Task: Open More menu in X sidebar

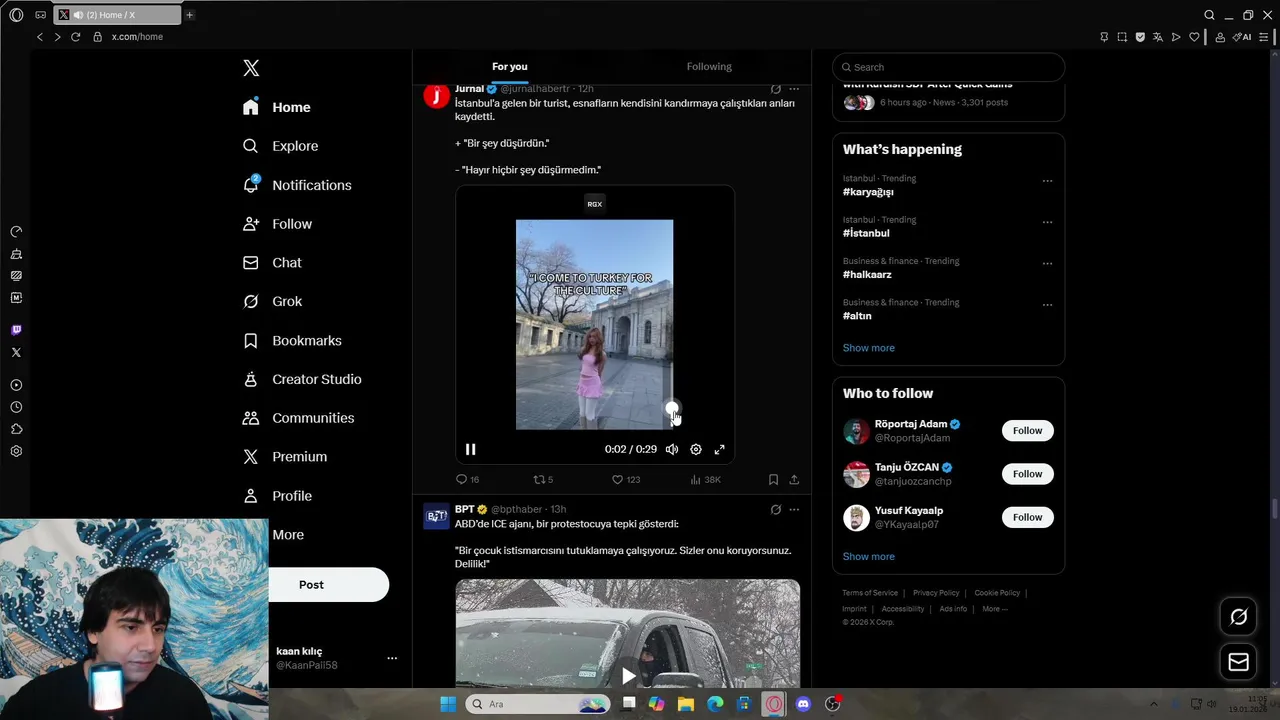Action: pos(288,535)
